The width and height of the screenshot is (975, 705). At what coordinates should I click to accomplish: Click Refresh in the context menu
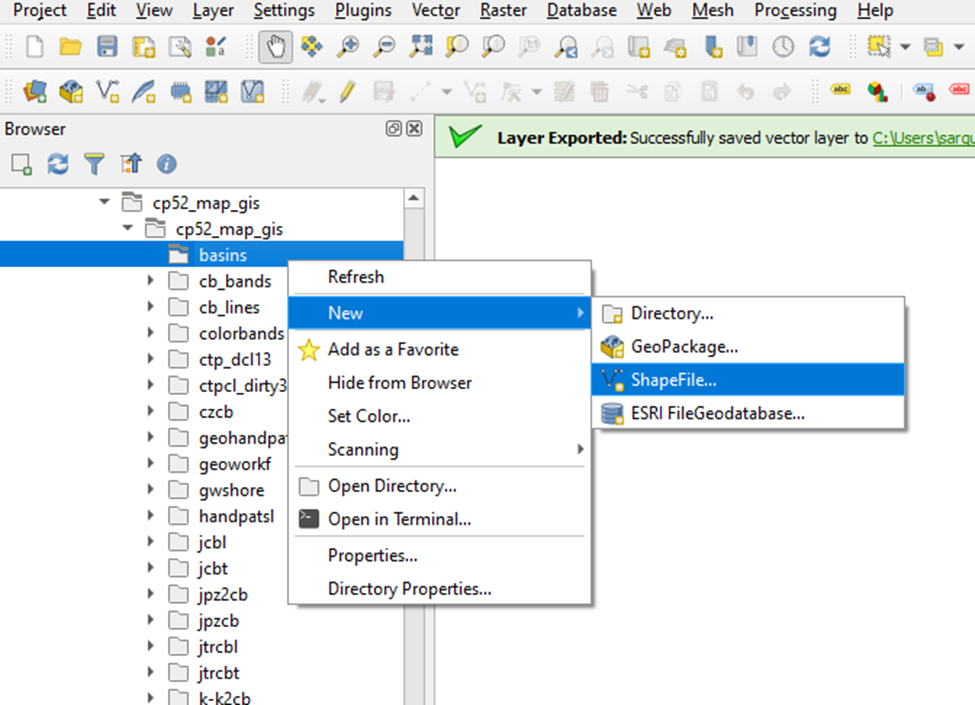(x=440, y=277)
